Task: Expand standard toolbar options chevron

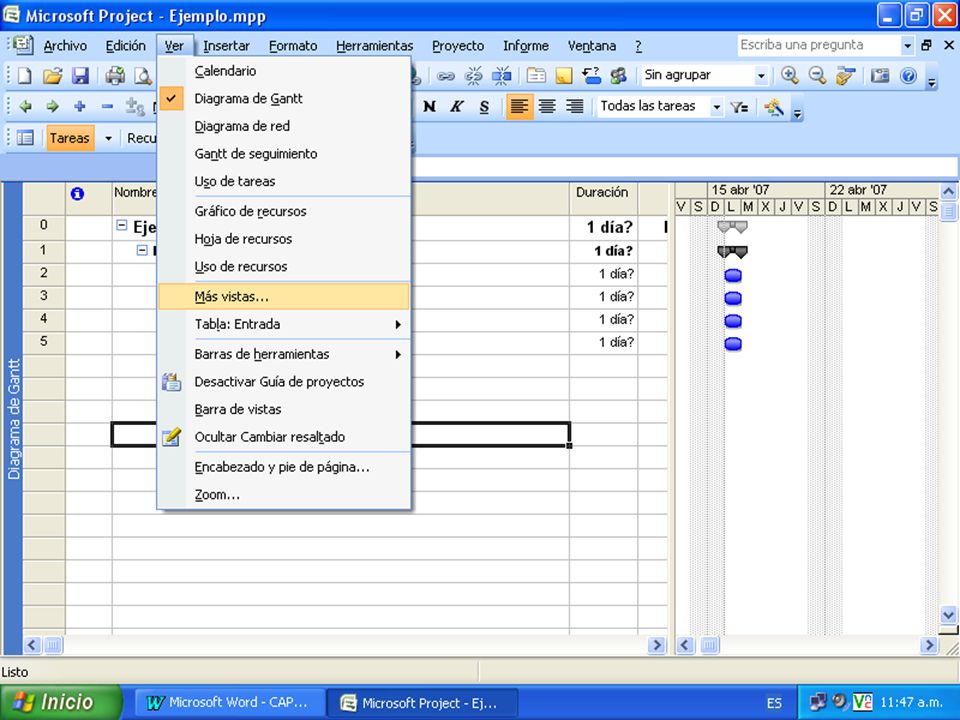Action: 931,81
